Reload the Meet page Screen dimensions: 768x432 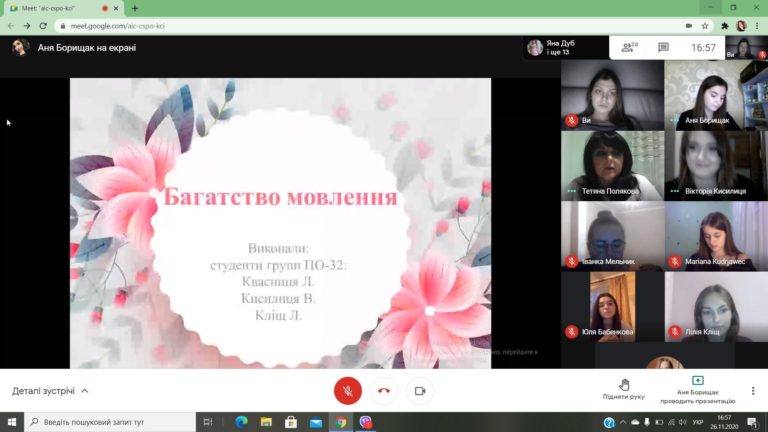(x=43, y=26)
